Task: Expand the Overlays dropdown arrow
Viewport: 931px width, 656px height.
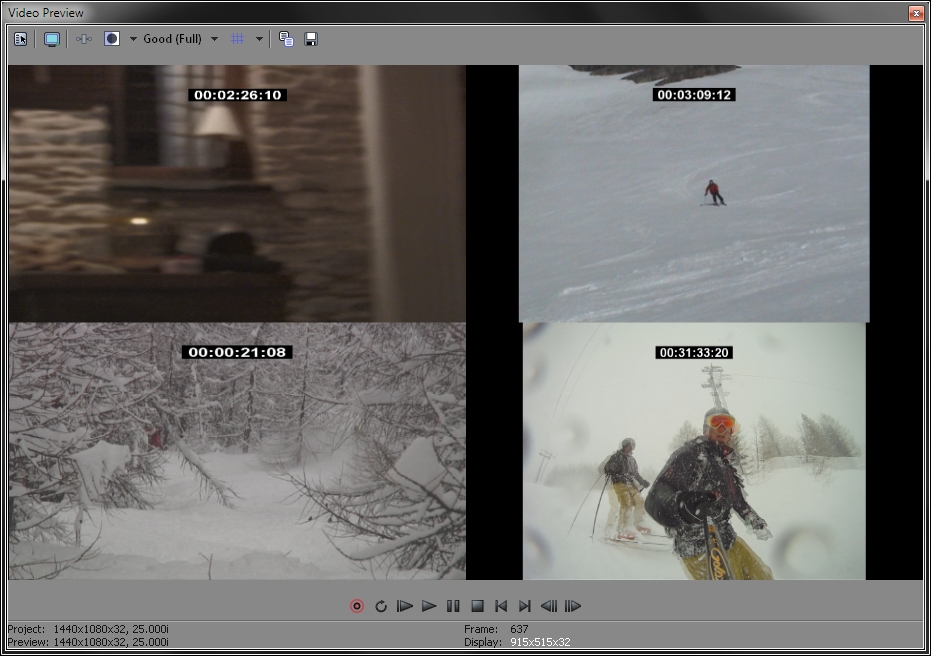Action: point(259,39)
